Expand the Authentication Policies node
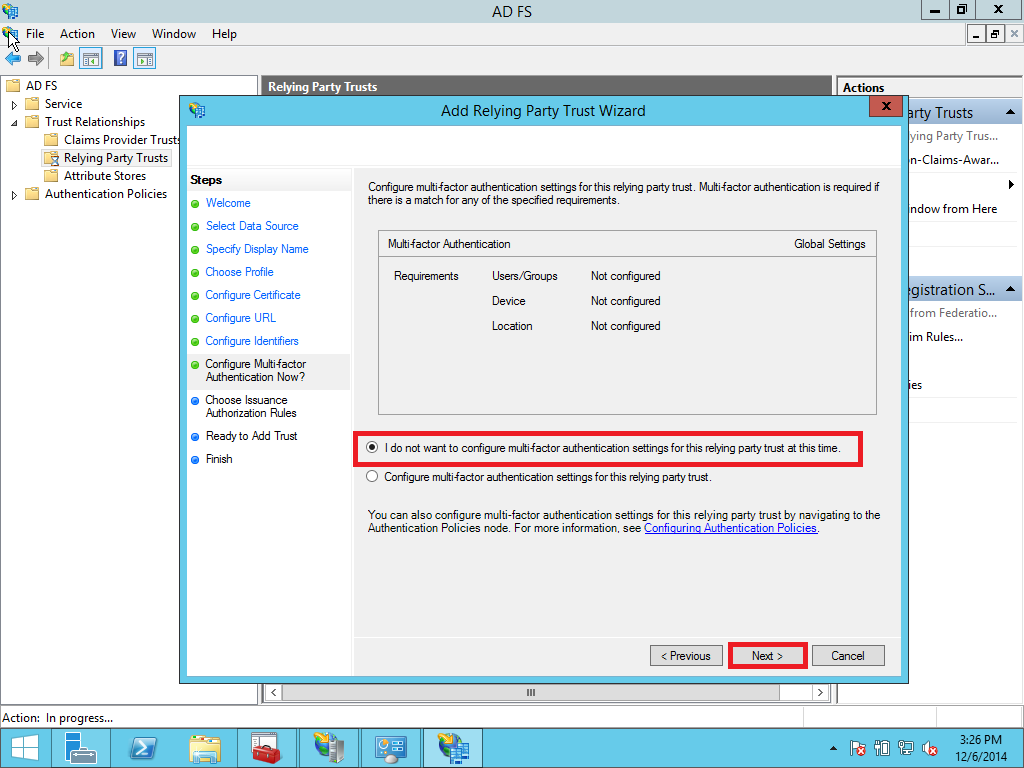The height and width of the screenshot is (768, 1024). click(14, 194)
